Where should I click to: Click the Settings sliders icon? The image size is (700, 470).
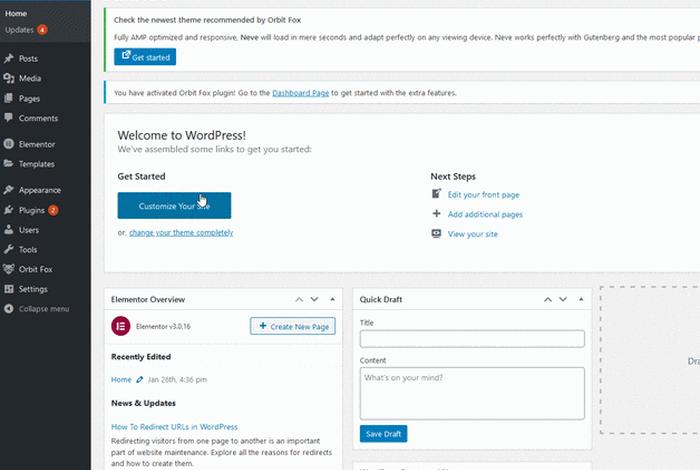click(x=8, y=289)
